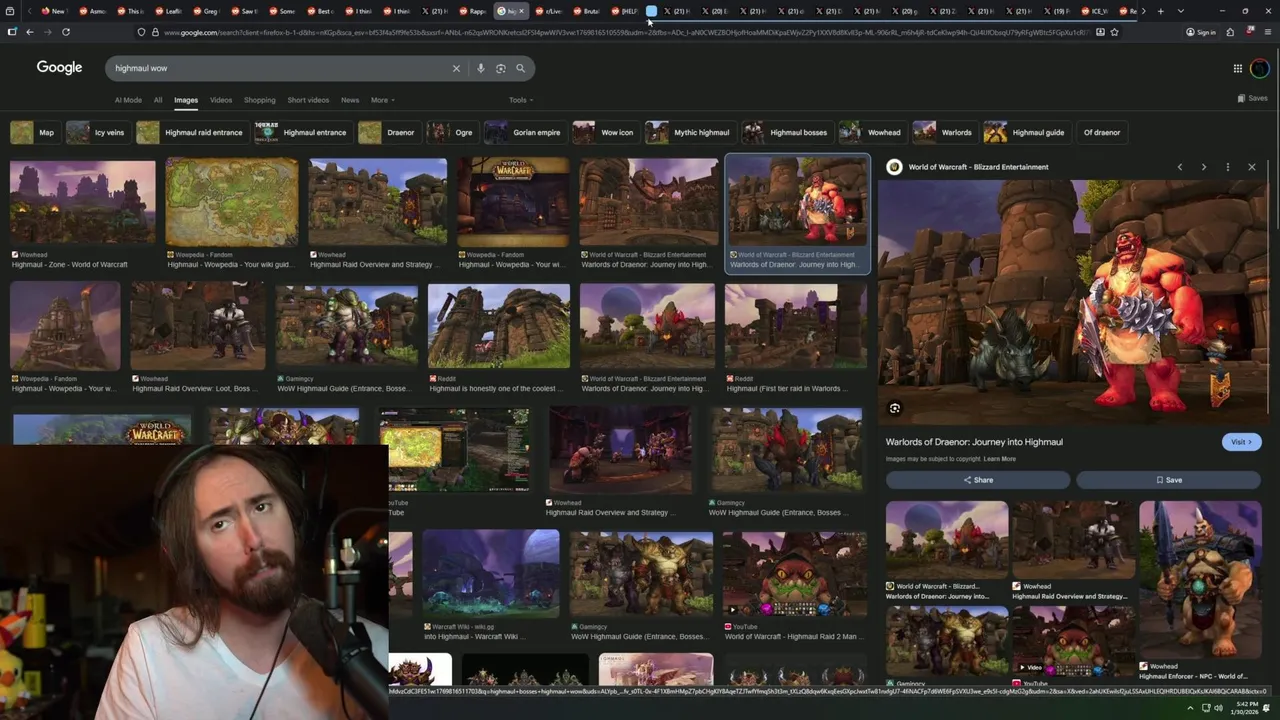Open the Firefox application menu
The height and width of the screenshot is (720, 1280).
[x=1267, y=32]
